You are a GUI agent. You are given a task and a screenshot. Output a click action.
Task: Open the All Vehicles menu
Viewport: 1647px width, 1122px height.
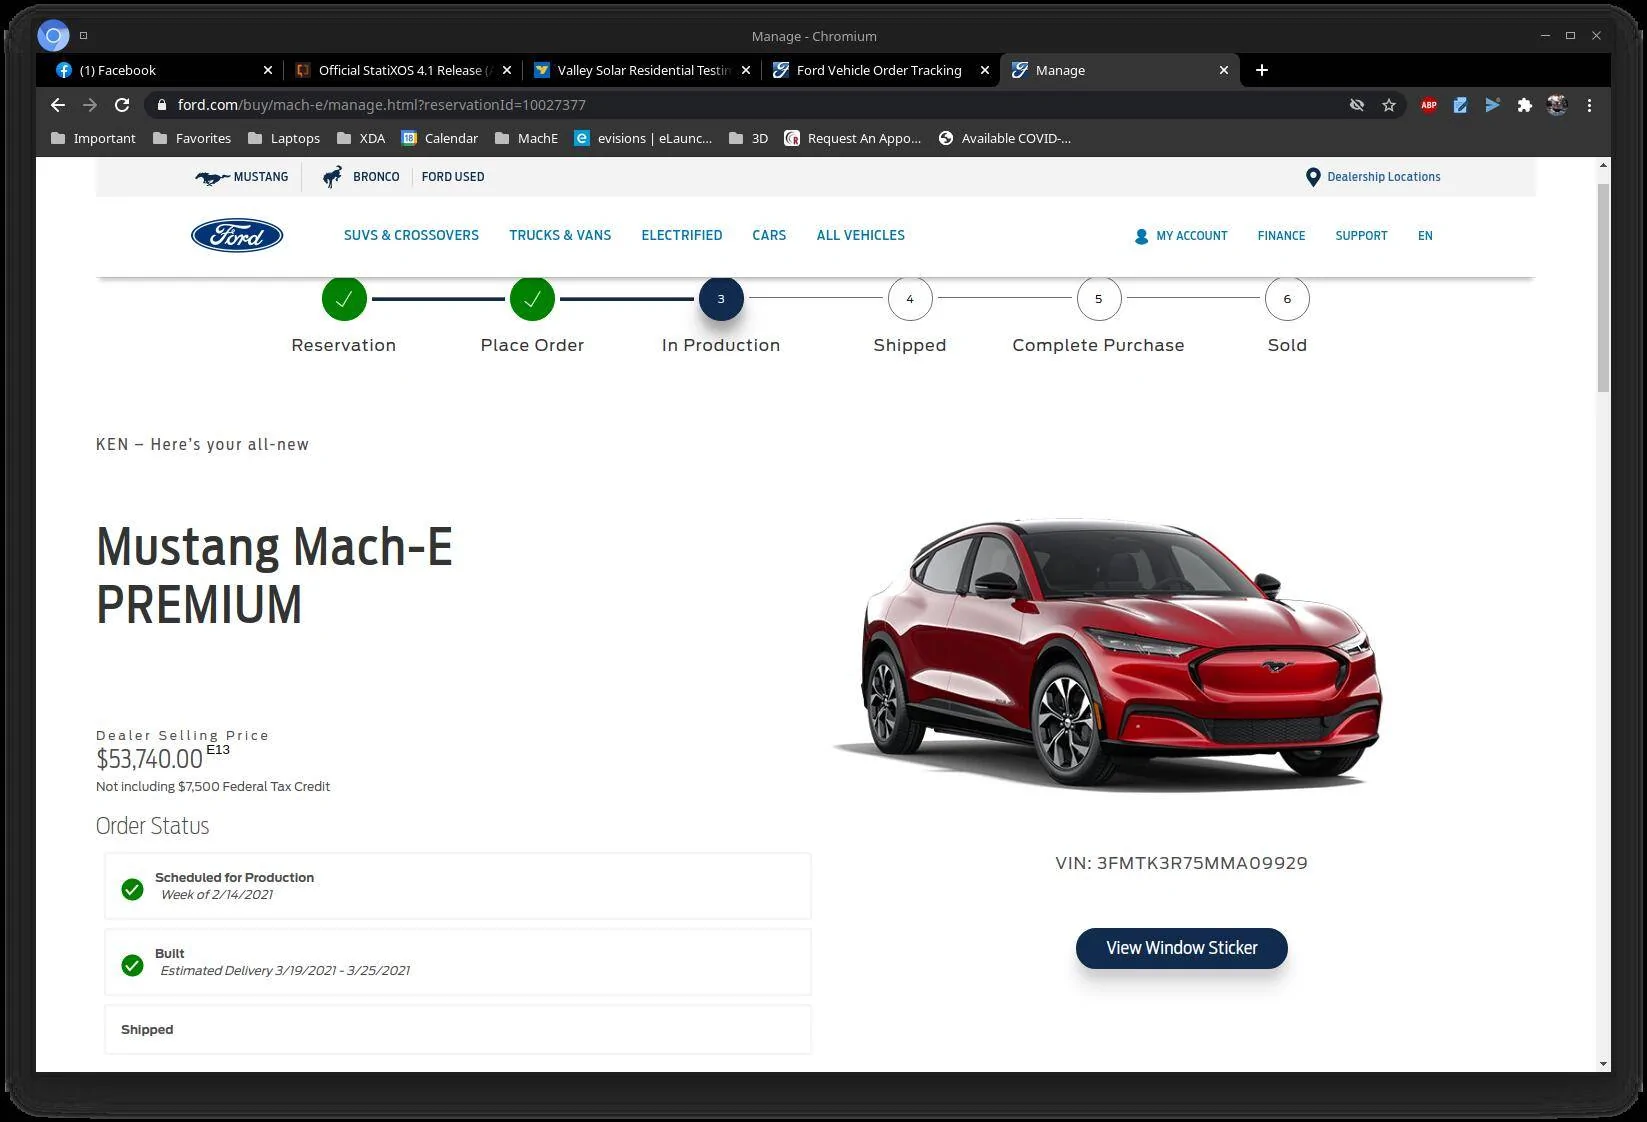pos(860,236)
